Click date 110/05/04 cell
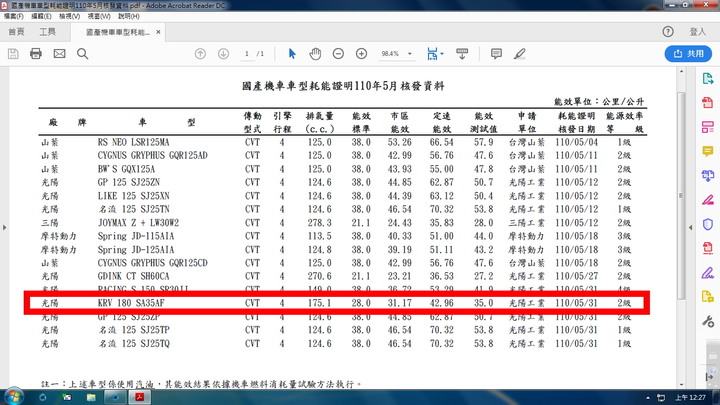This screenshot has width=720, height=405. [x=577, y=142]
